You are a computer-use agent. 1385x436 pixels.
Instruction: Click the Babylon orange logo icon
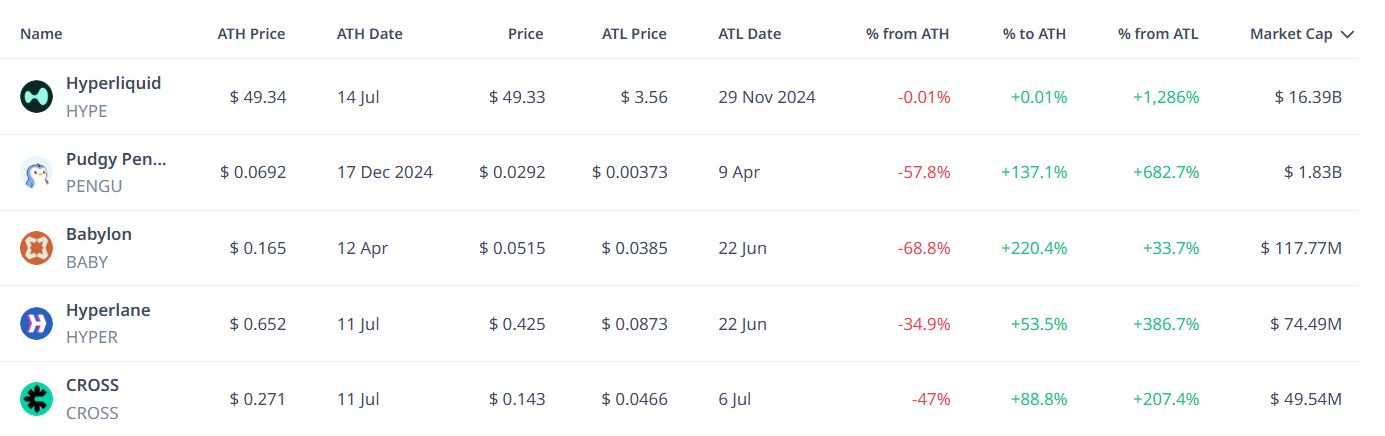click(36, 248)
